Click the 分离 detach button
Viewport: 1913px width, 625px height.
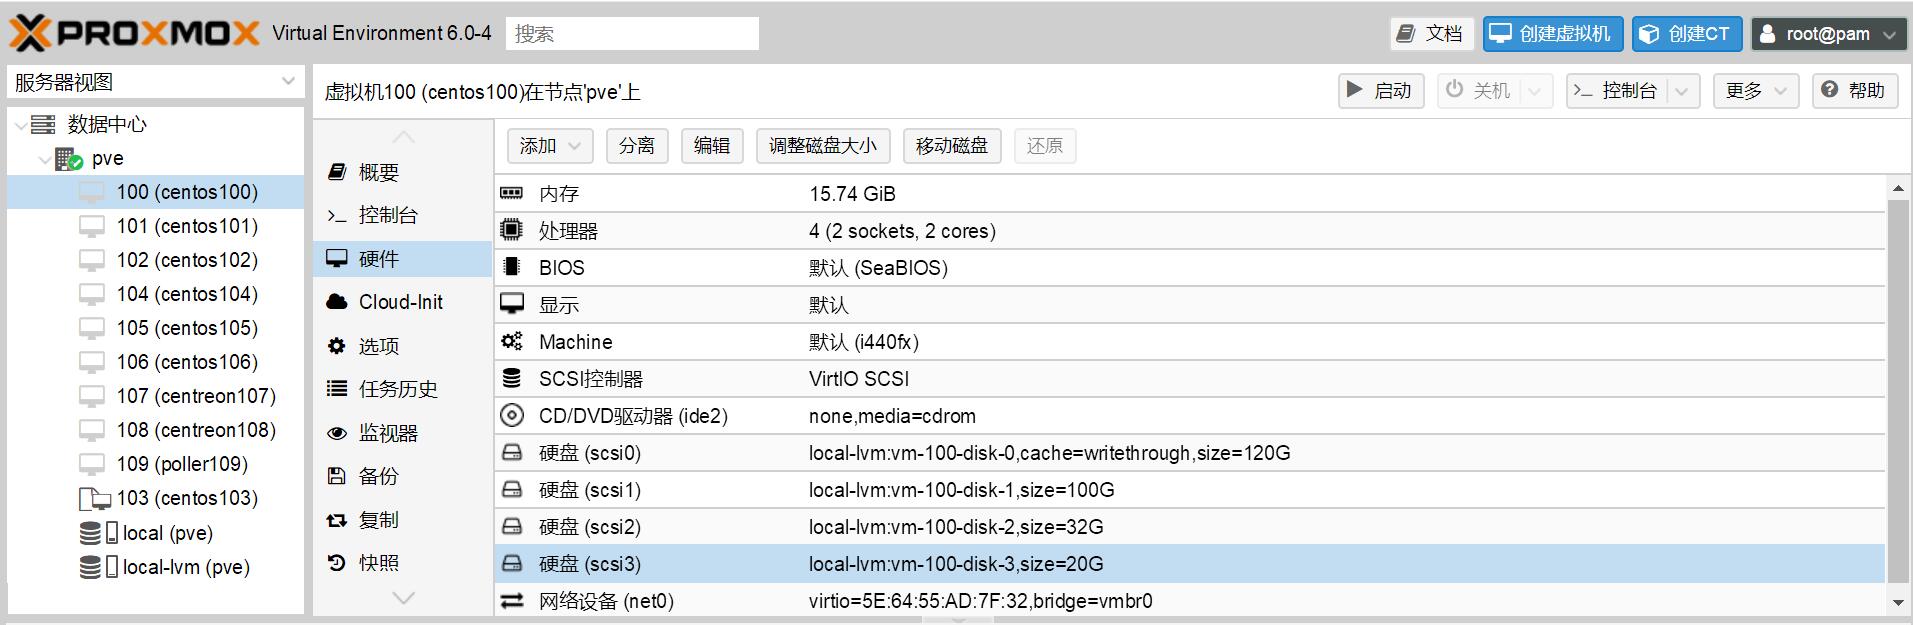[x=637, y=146]
